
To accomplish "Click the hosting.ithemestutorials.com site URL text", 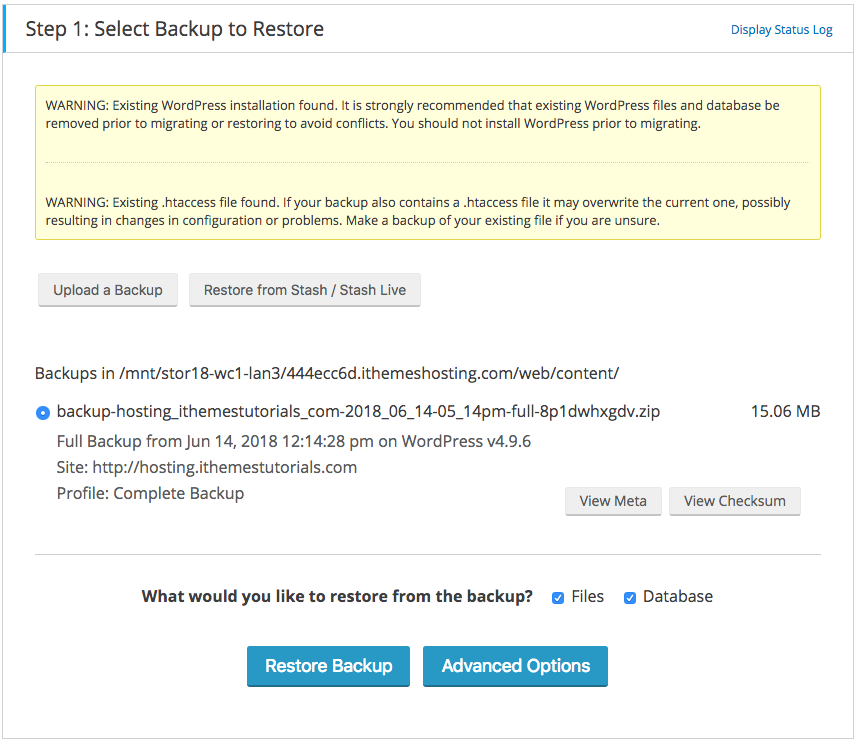I will pos(224,467).
